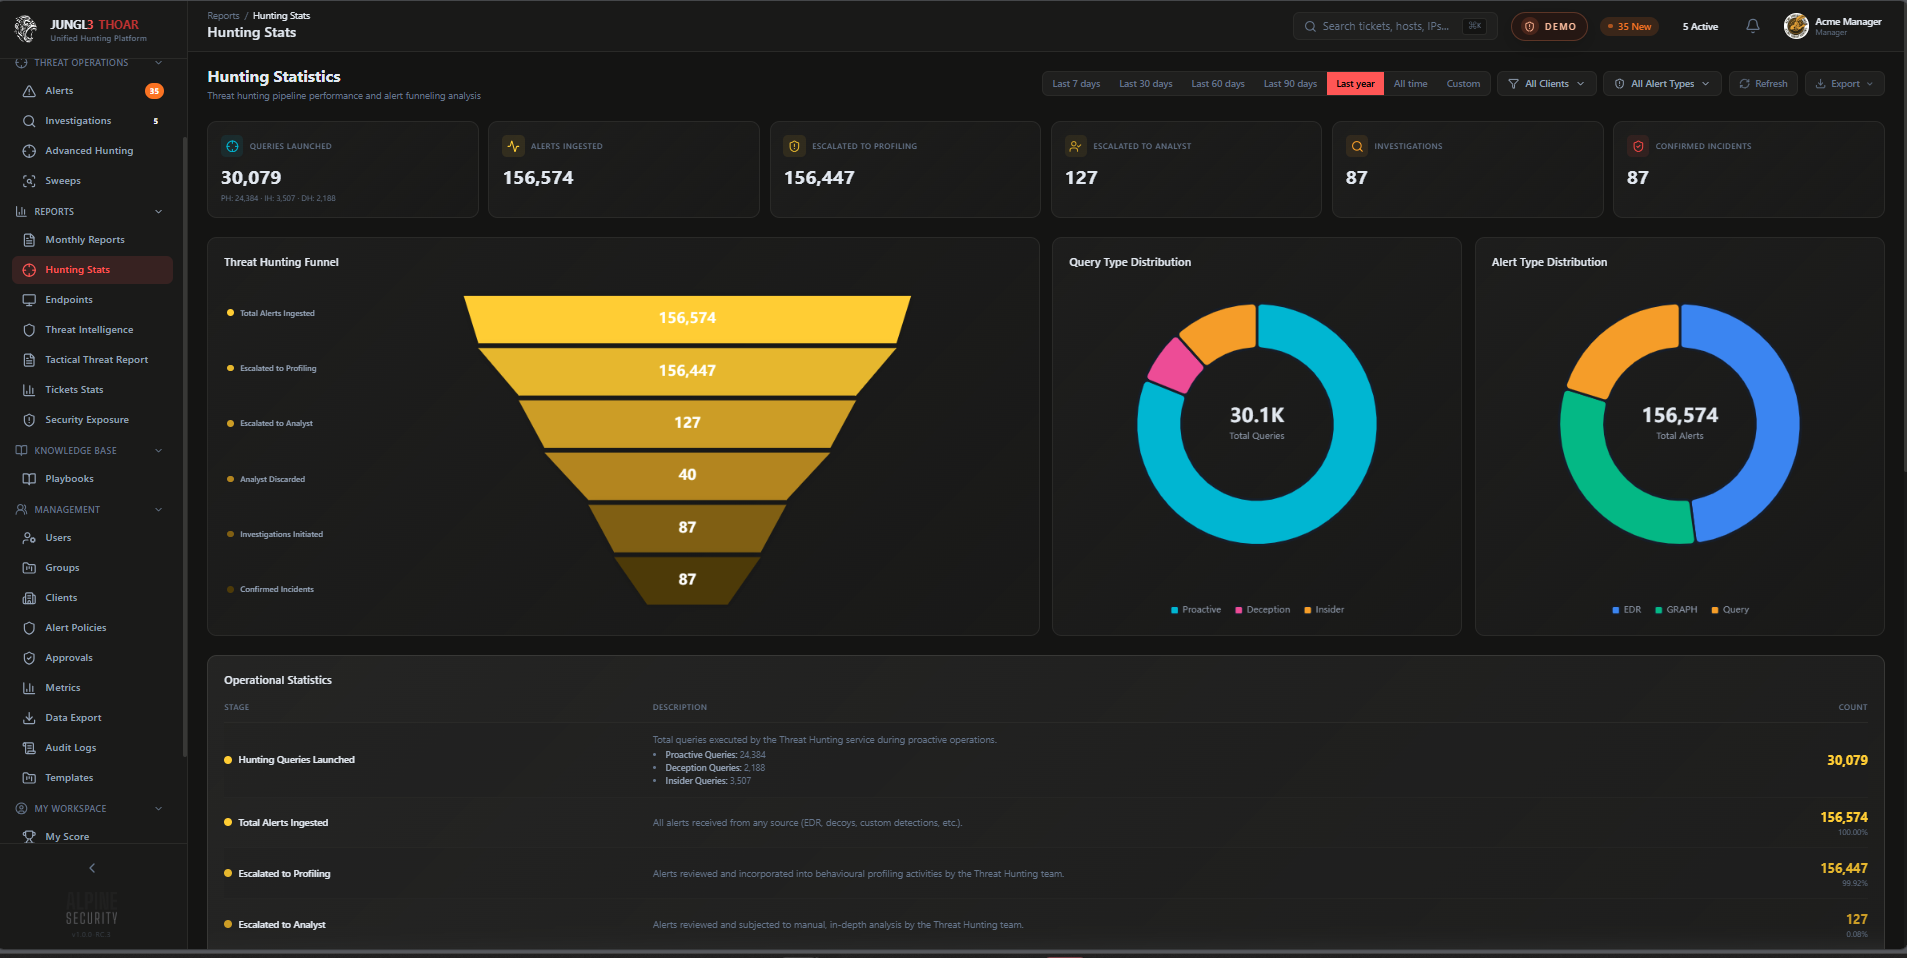The width and height of the screenshot is (1907, 958).
Task: Select the Last 90 days range
Action: click(x=1290, y=84)
